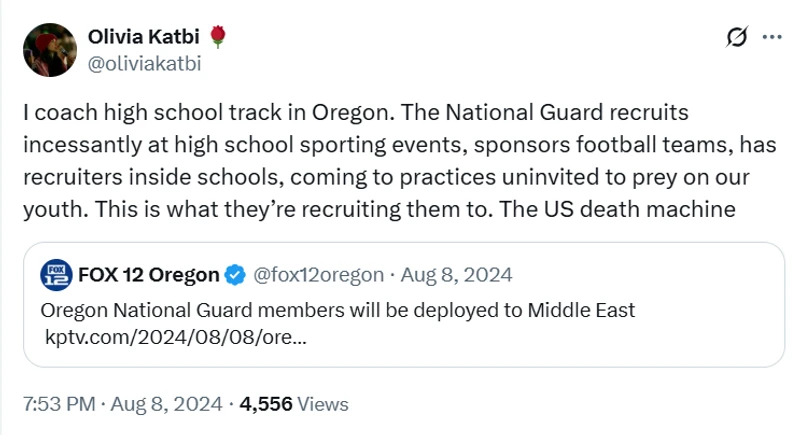Screen dimensions: 800x435
Task: Click the FOX 12 logo avatar
Action: pyautogui.click(x=54, y=273)
